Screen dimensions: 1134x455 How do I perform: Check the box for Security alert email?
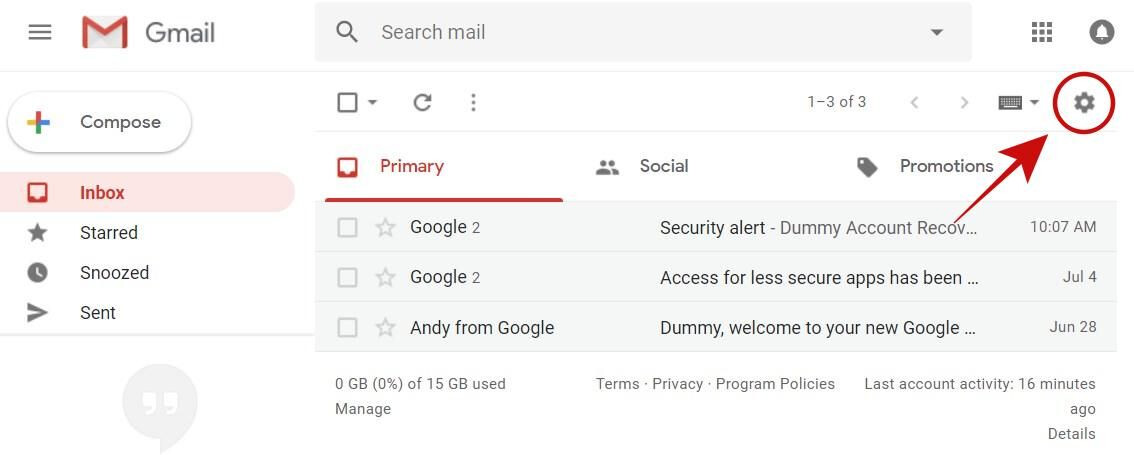pyautogui.click(x=347, y=227)
